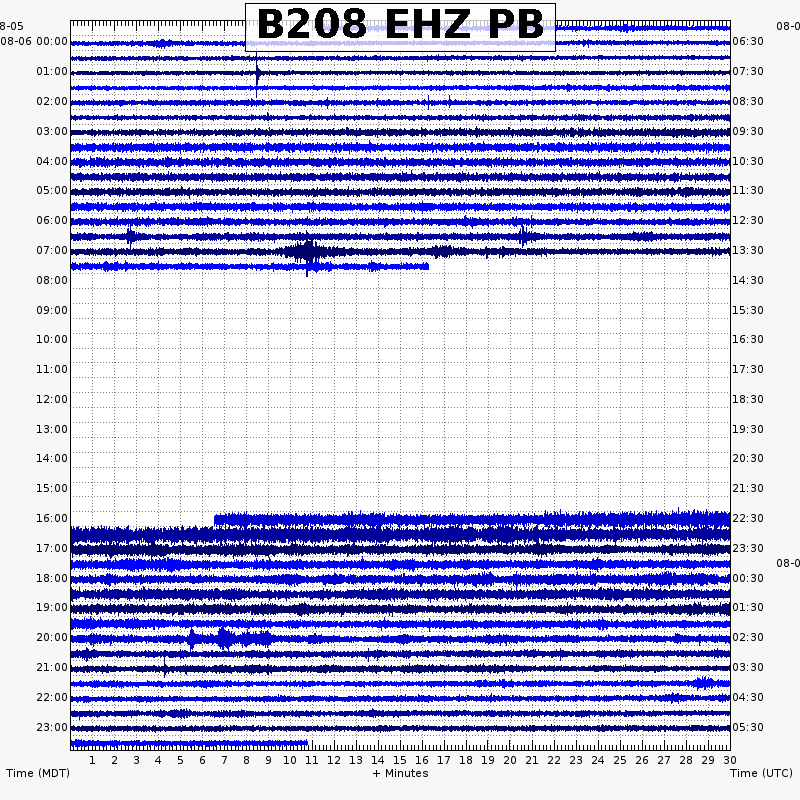
Task: Select the 22:30 UTC row label
Action: coord(748,518)
